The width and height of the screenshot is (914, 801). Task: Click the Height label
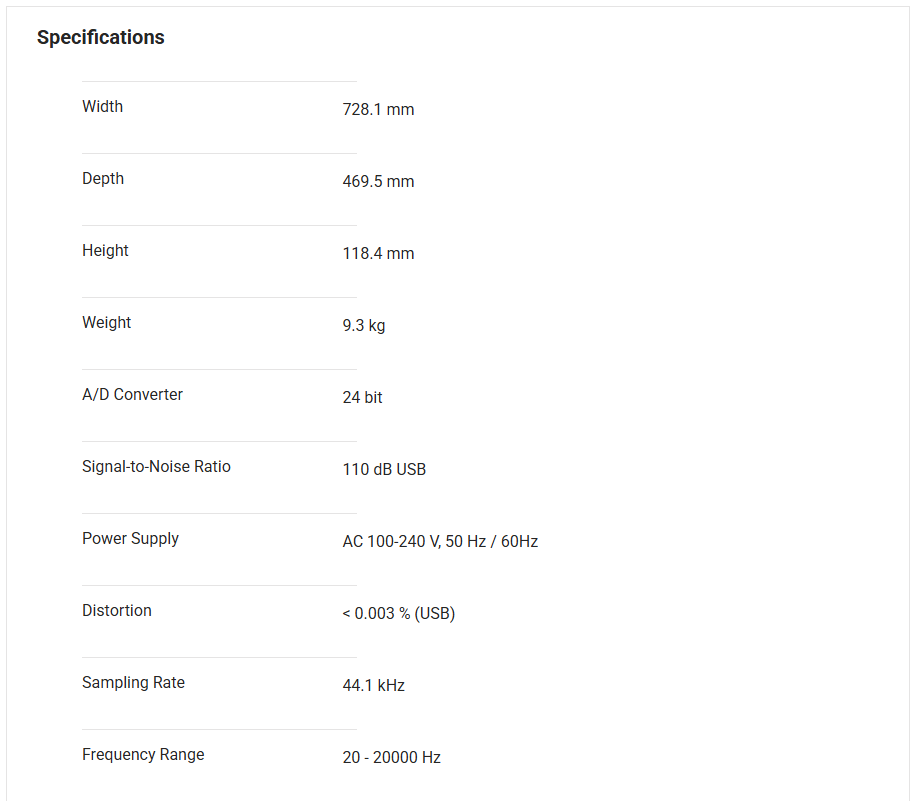coord(105,251)
